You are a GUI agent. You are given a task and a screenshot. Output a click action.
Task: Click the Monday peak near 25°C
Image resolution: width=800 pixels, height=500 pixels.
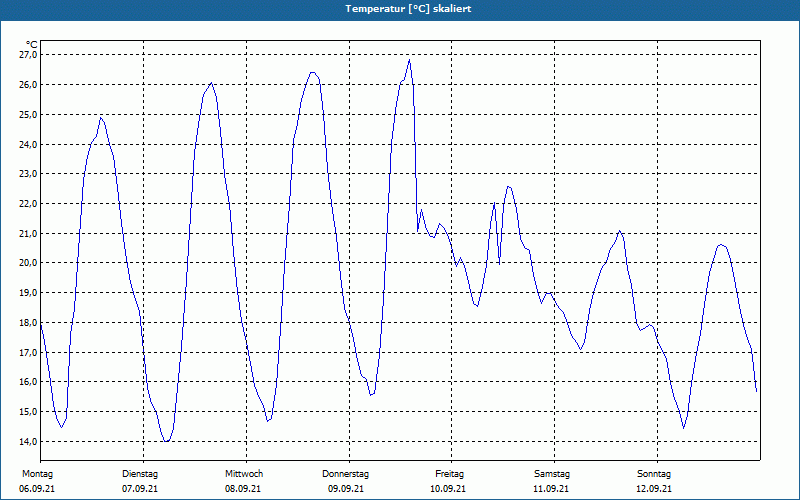click(x=101, y=118)
